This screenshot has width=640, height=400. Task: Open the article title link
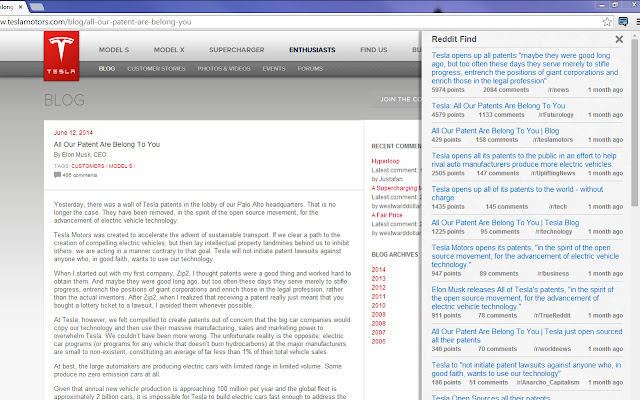[x=107, y=144]
